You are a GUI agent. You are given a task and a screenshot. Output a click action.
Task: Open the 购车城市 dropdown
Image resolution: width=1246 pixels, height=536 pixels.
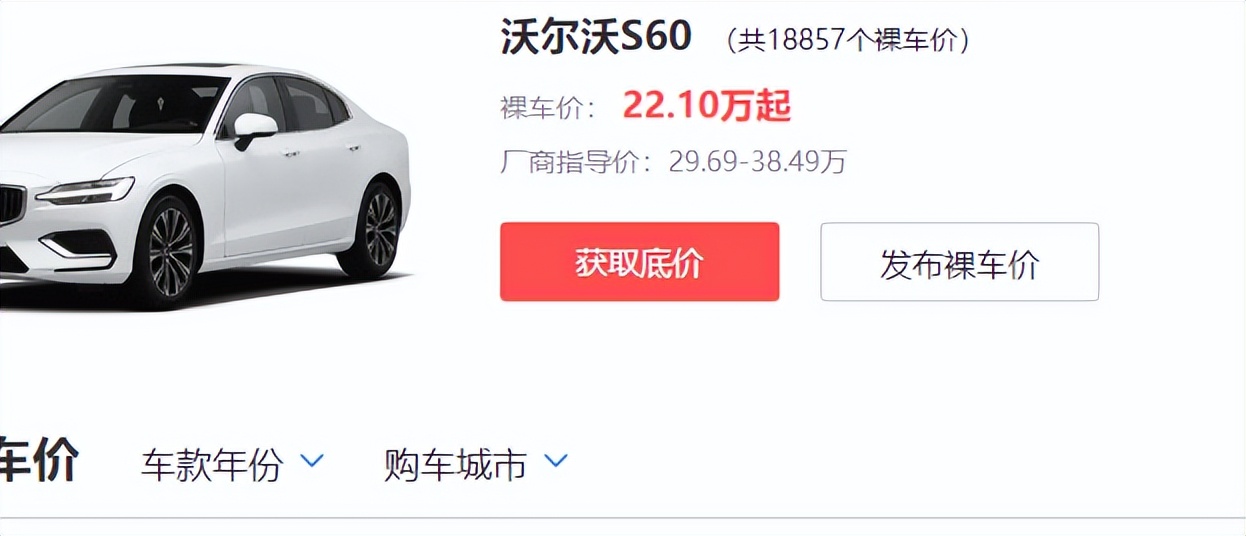(x=476, y=464)
